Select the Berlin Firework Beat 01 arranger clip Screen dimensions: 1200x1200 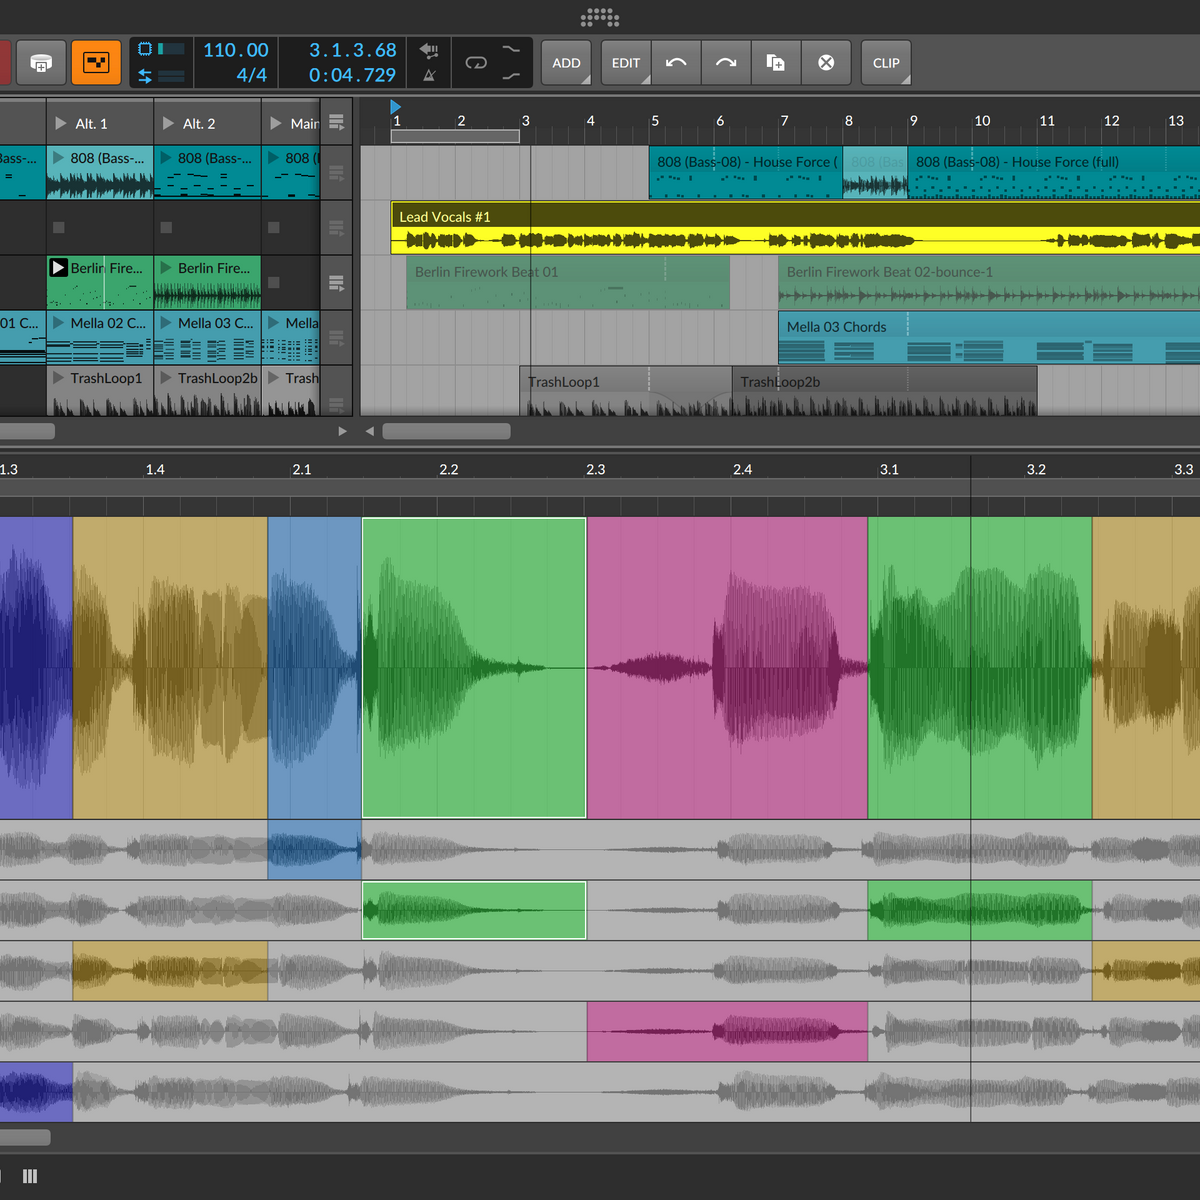coord(568,282)
